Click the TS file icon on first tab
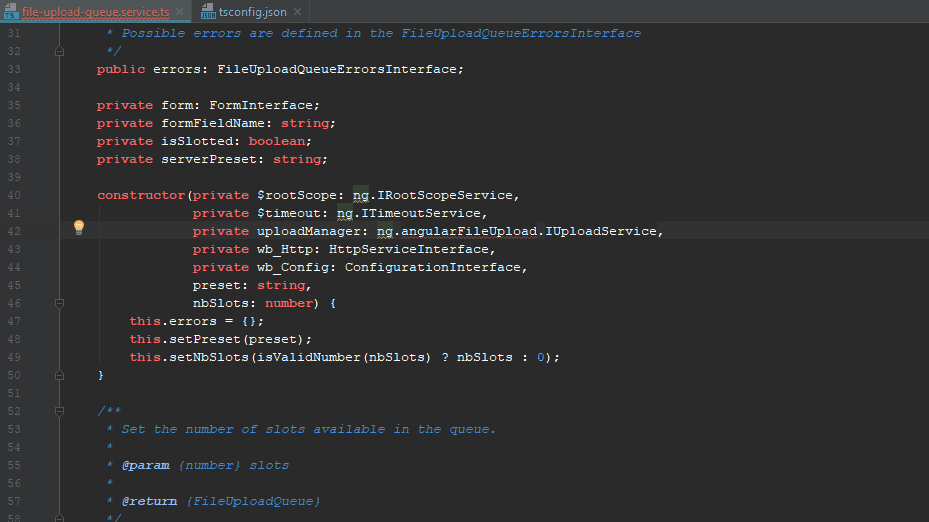 point(10,11)
